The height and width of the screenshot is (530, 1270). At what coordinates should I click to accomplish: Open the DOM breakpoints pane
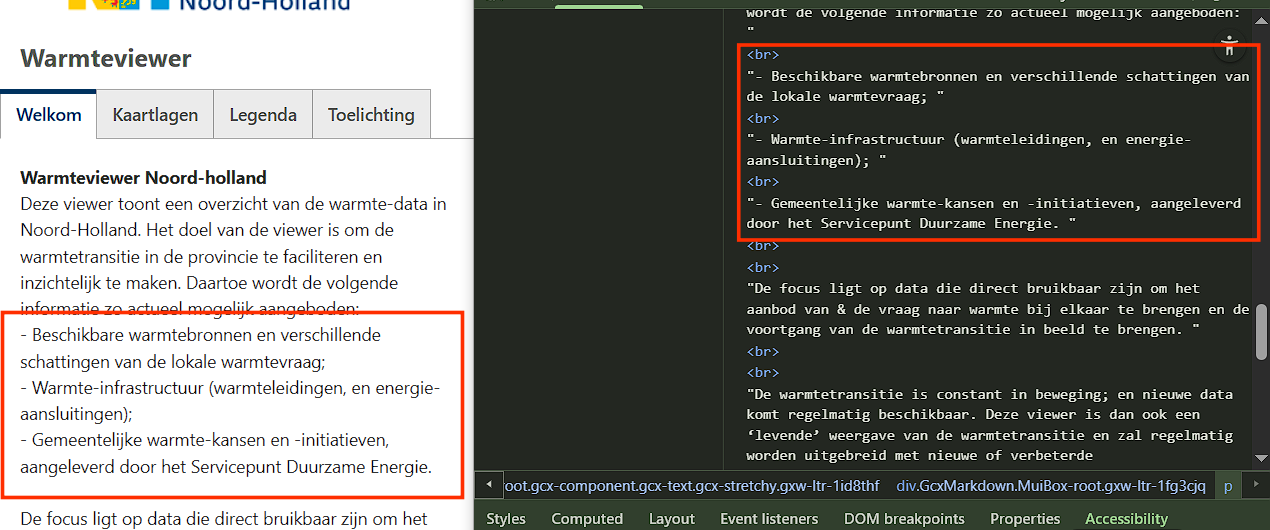(904, 518)
